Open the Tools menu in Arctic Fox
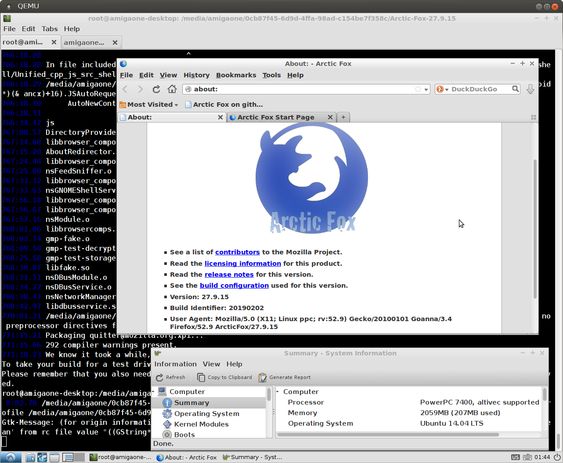 [271, 75]
